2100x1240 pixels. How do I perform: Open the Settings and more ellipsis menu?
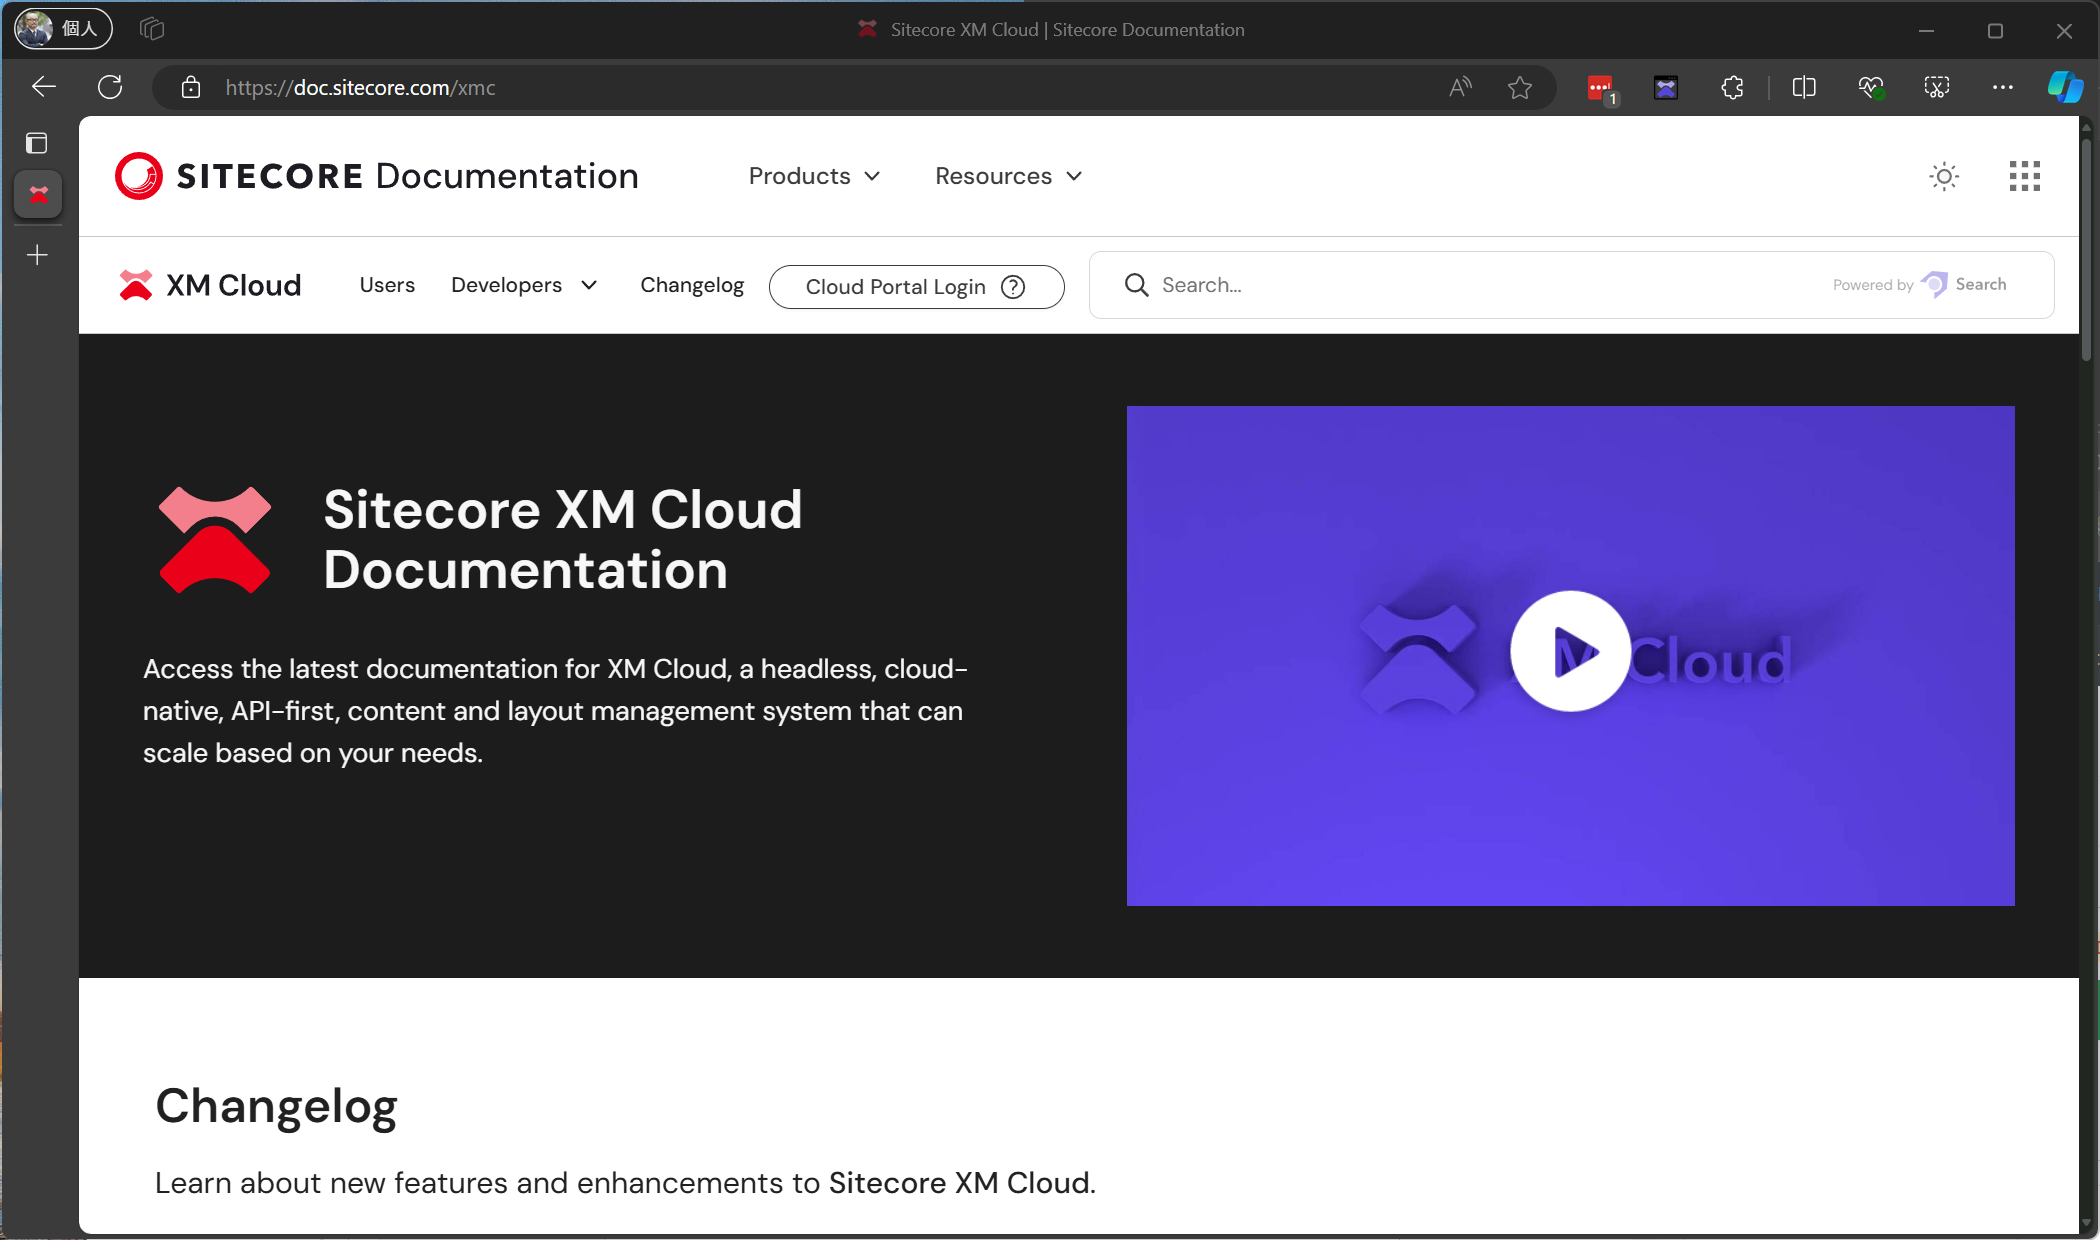(x=2003, y=87)
